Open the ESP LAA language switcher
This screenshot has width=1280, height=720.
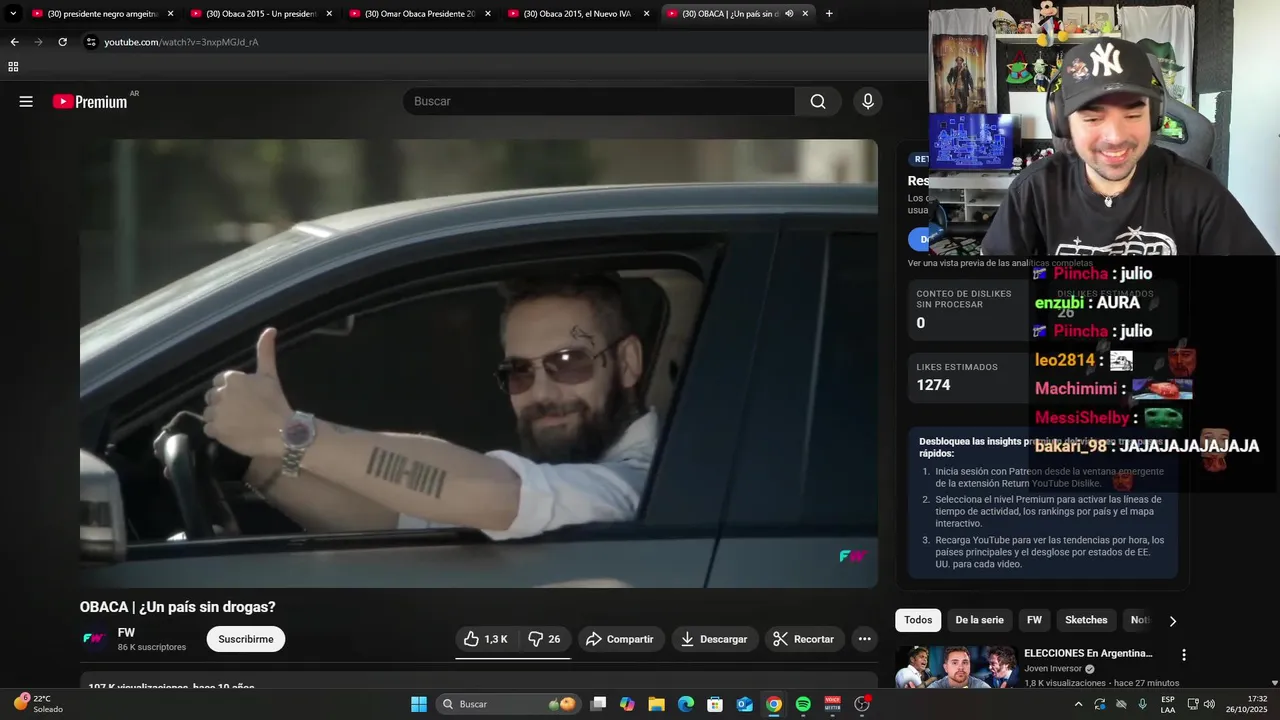[1168, 704]
